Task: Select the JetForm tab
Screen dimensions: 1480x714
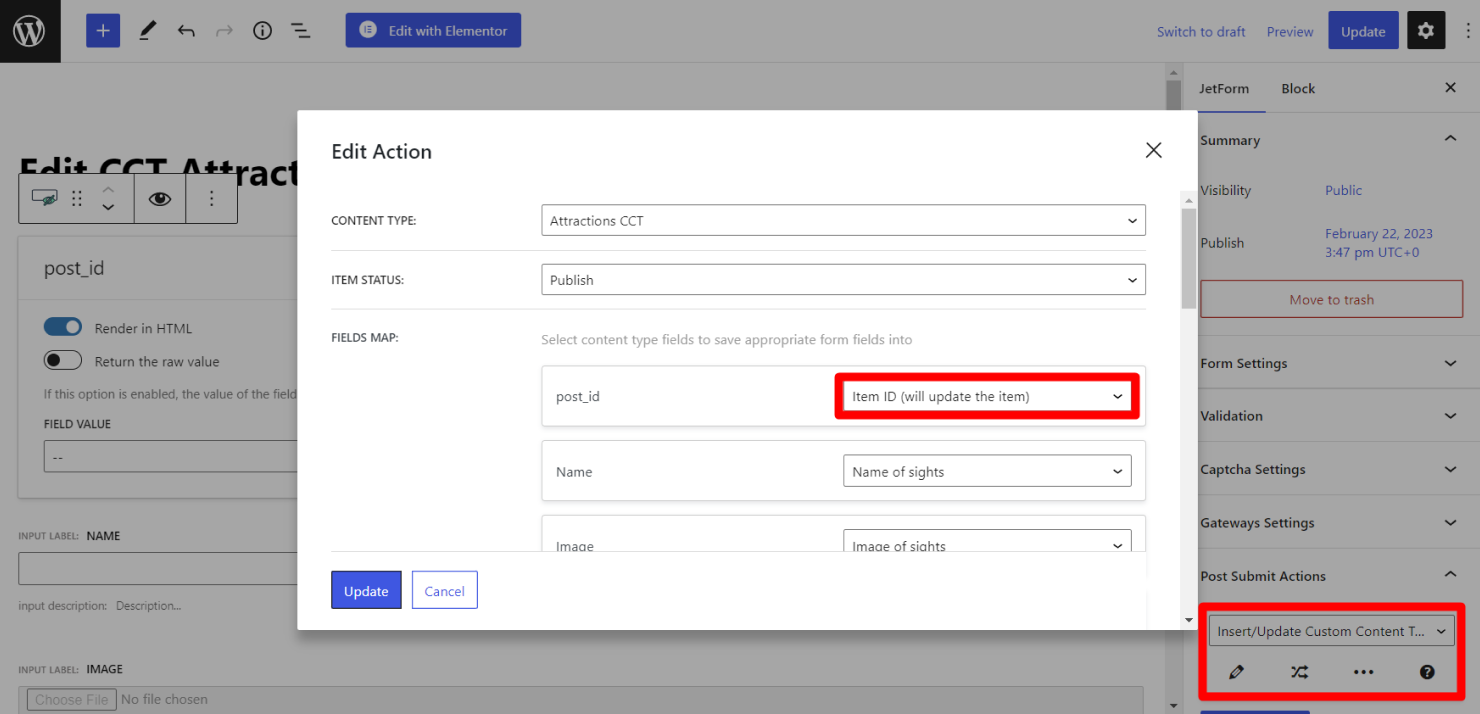Action: (1224, 89)
